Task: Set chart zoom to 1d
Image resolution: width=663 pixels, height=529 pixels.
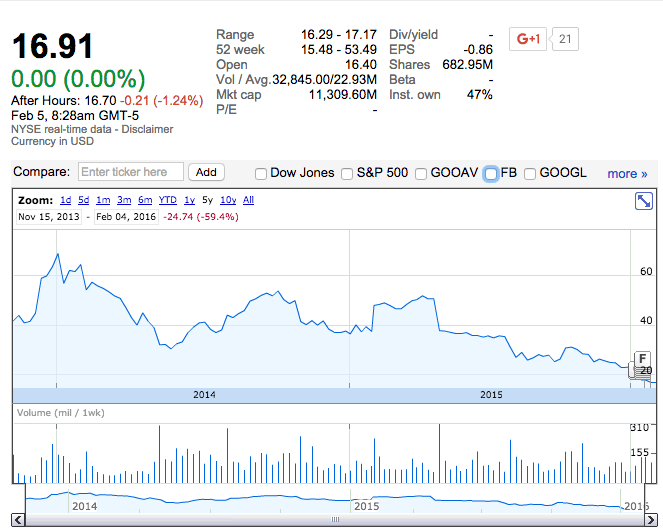Action: (x=65, y=200)
